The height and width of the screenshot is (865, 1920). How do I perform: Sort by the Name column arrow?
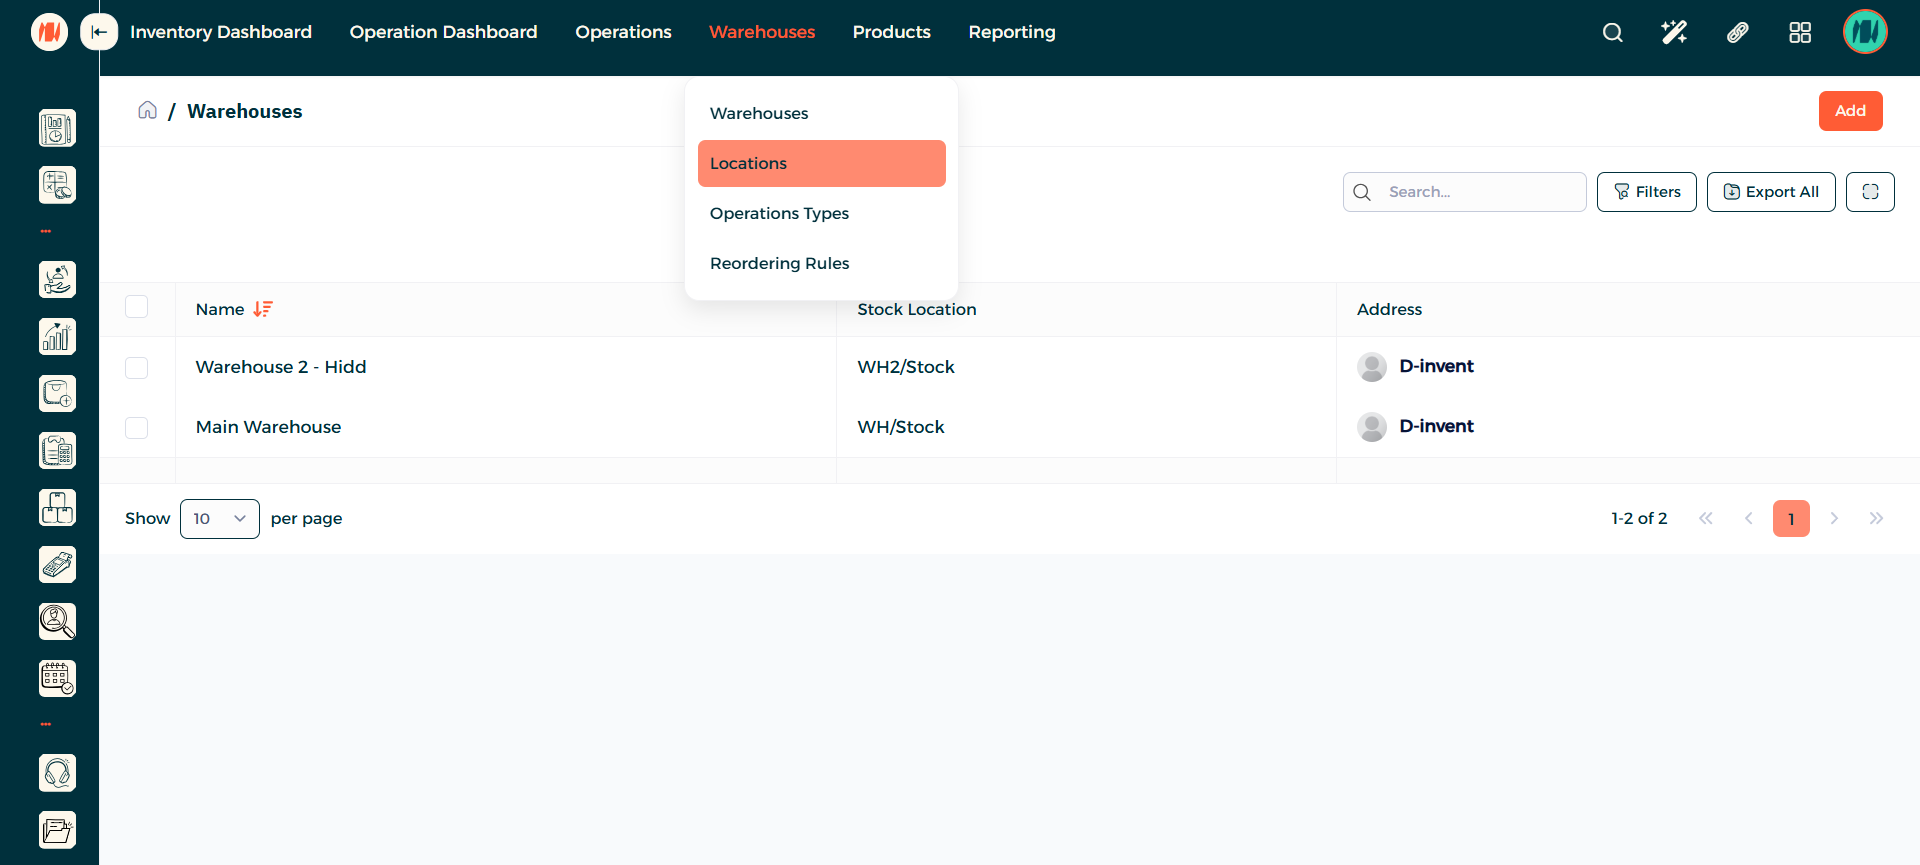263,310
